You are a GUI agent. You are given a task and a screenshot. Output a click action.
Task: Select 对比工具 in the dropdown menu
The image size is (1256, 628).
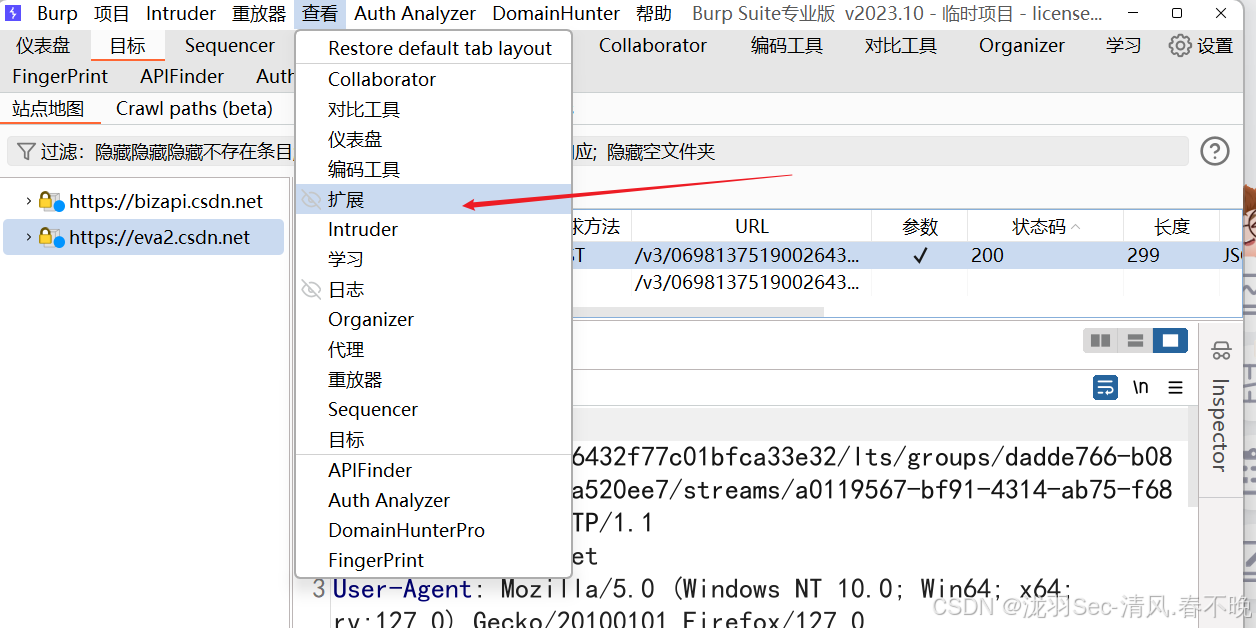click(434, 109)
